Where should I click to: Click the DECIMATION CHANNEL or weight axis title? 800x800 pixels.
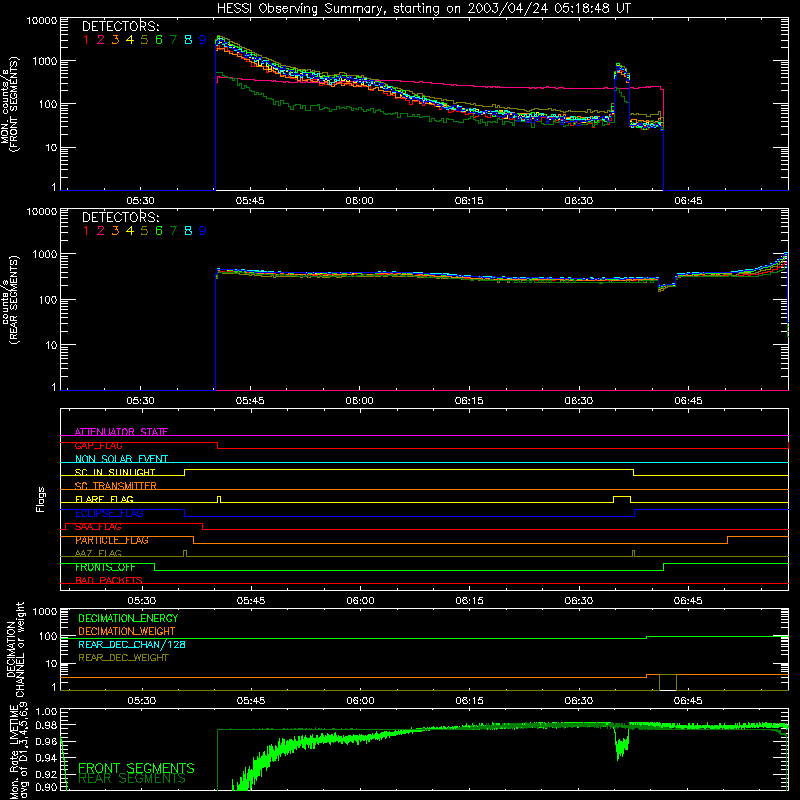coord(14,649)
